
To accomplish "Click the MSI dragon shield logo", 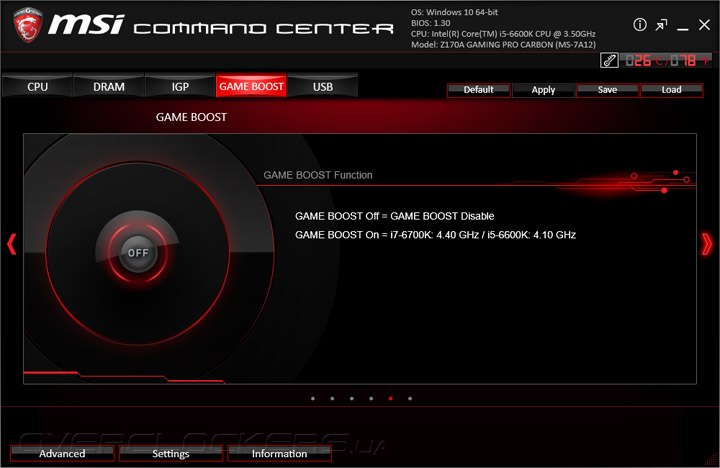I will click(28, 25).
